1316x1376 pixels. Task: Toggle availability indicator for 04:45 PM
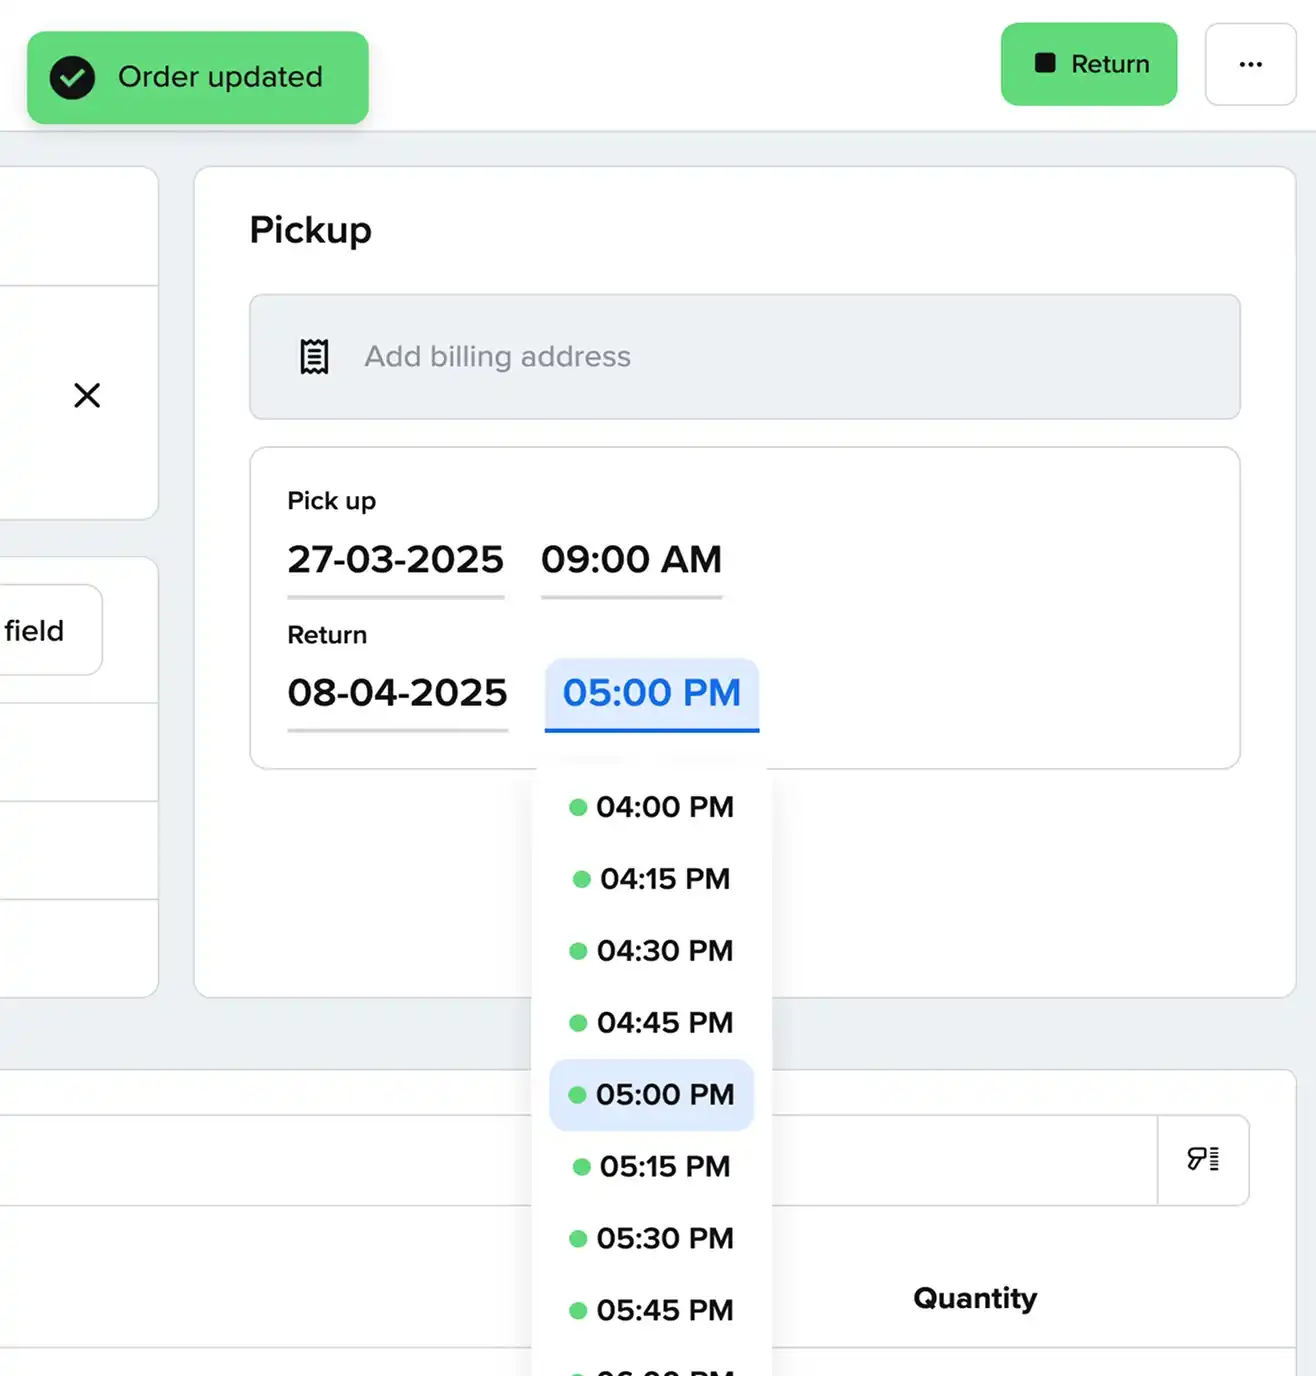[578, 1023]
